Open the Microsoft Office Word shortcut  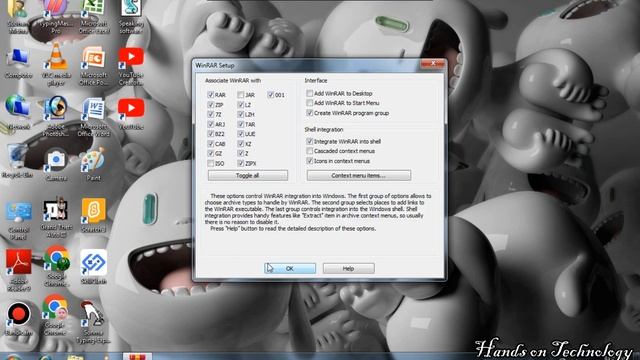pyautogui.click(x=93, y=116)
